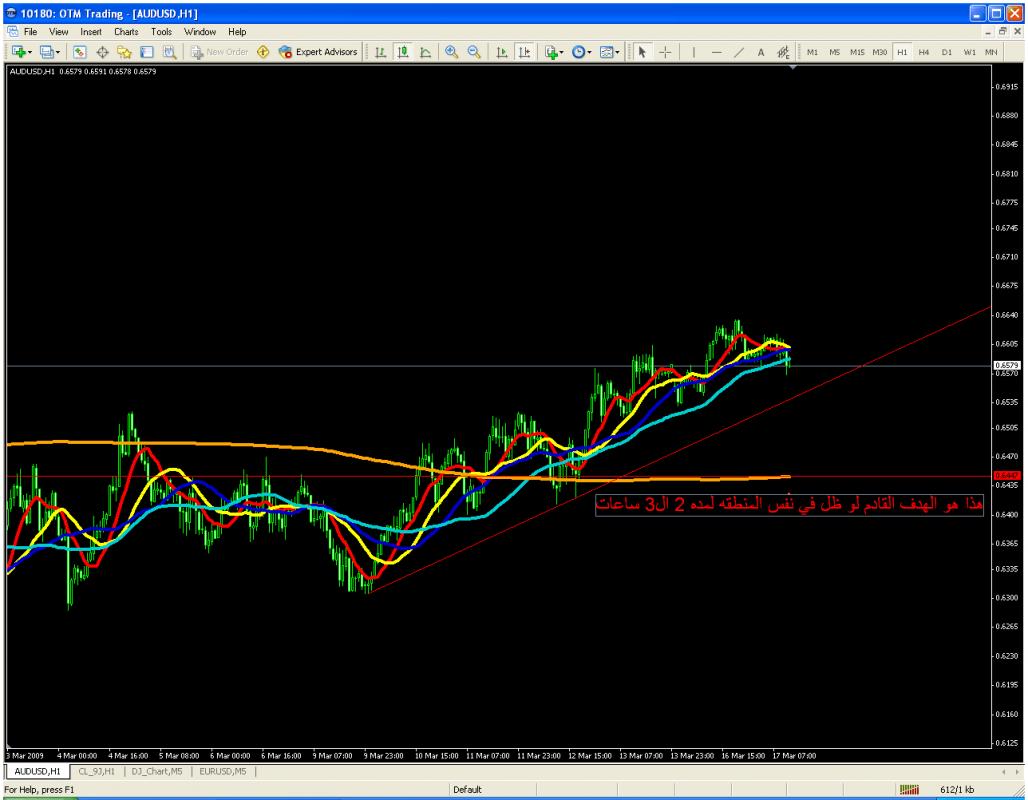Switch timeframe to M5
This screenshot has width=1028, height=800.
835,52
